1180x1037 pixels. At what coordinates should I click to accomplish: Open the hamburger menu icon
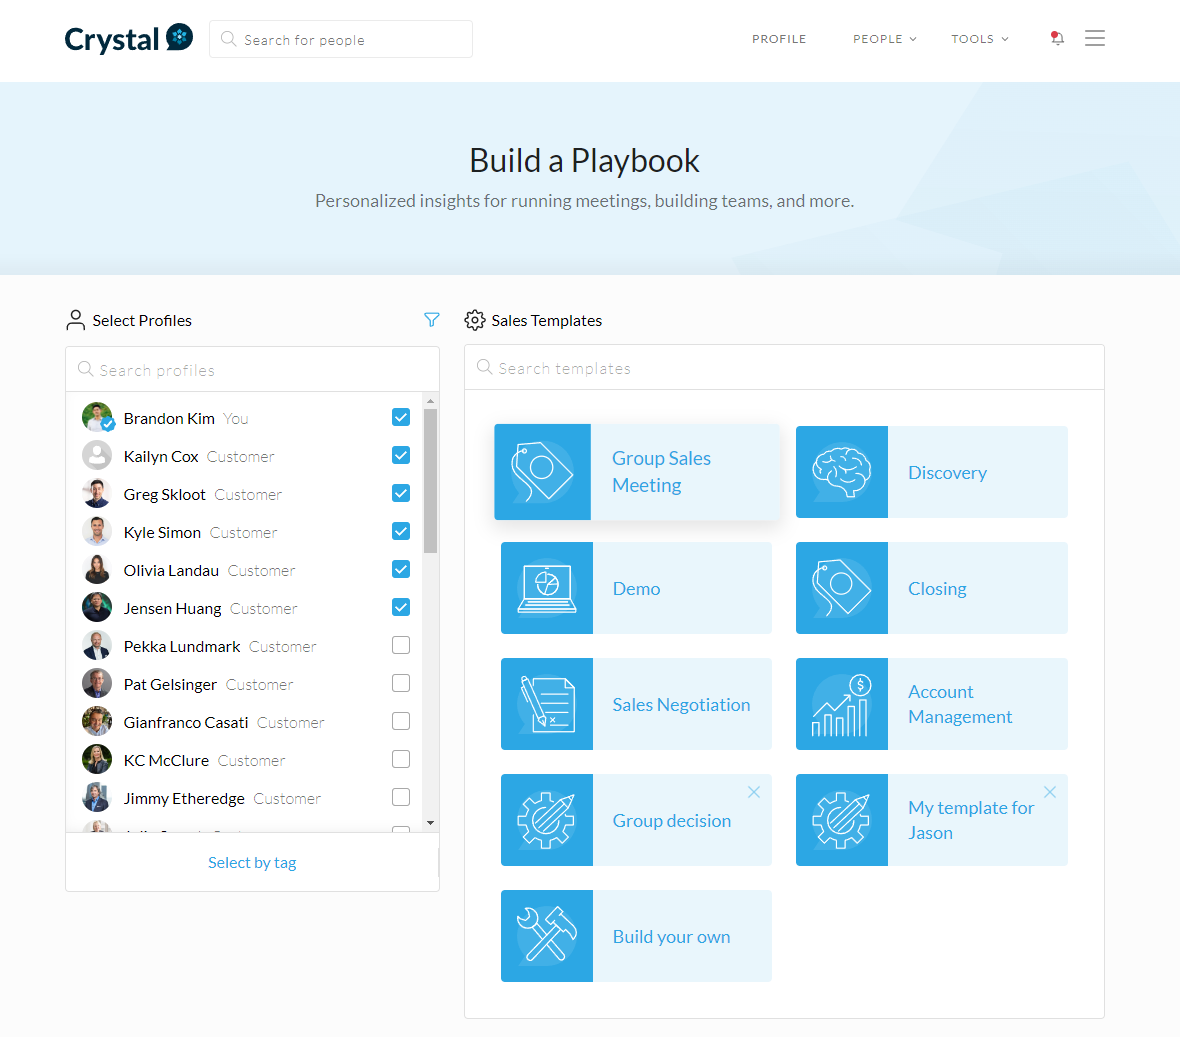coord(1095,38)
